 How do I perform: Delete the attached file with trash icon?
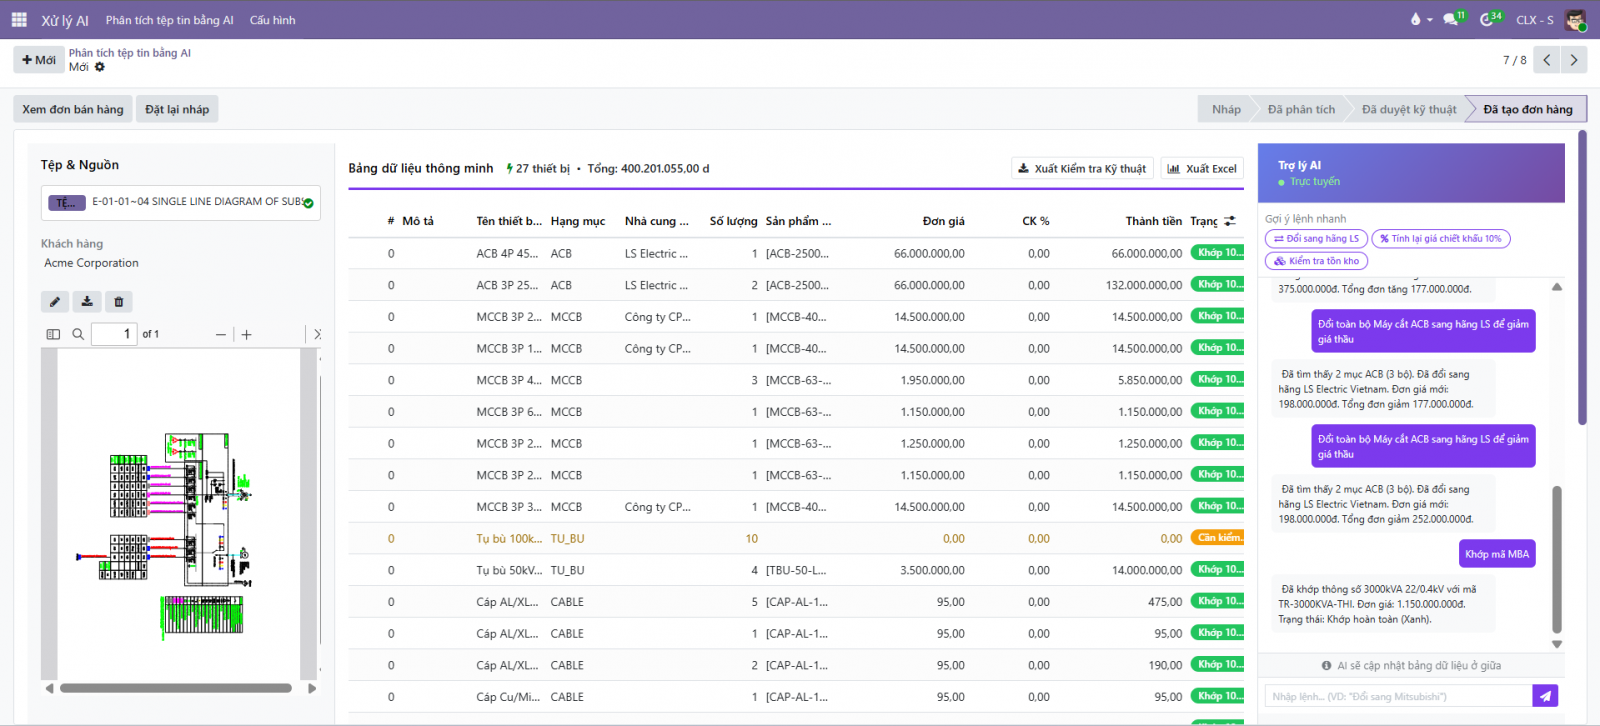[x=119, y=301]
